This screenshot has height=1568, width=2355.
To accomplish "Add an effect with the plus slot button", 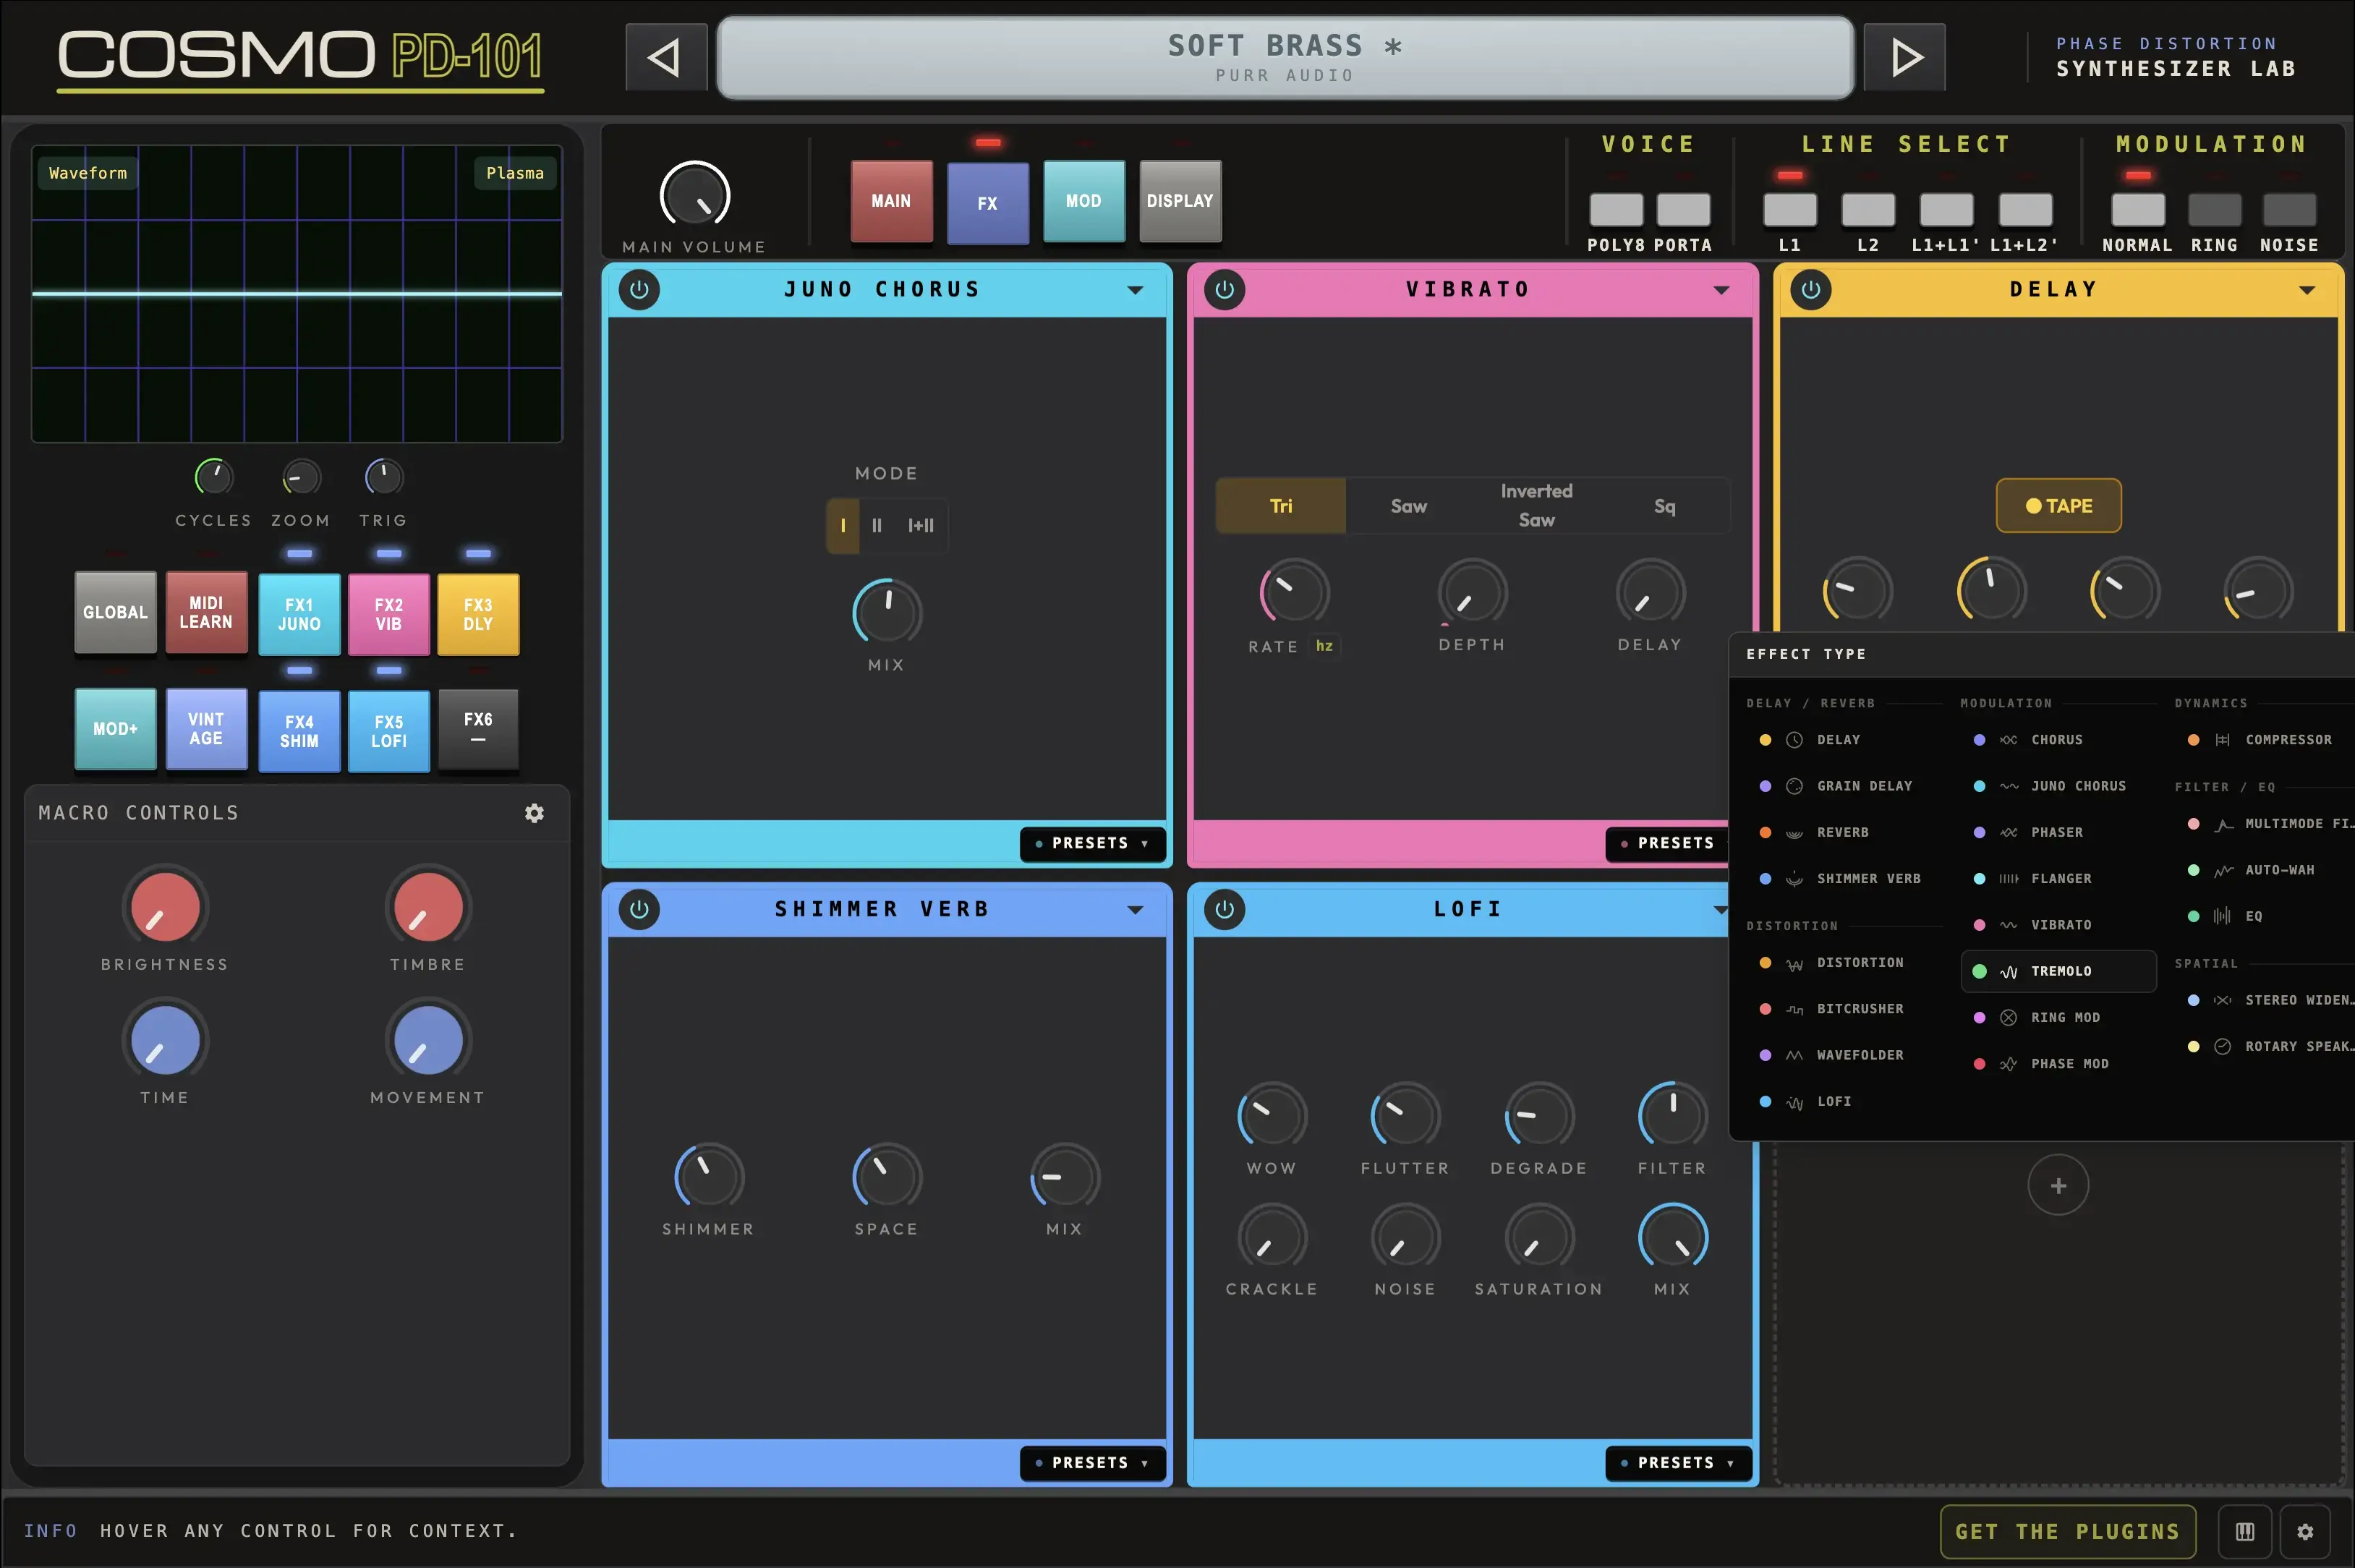I will click(2058, 1185).
